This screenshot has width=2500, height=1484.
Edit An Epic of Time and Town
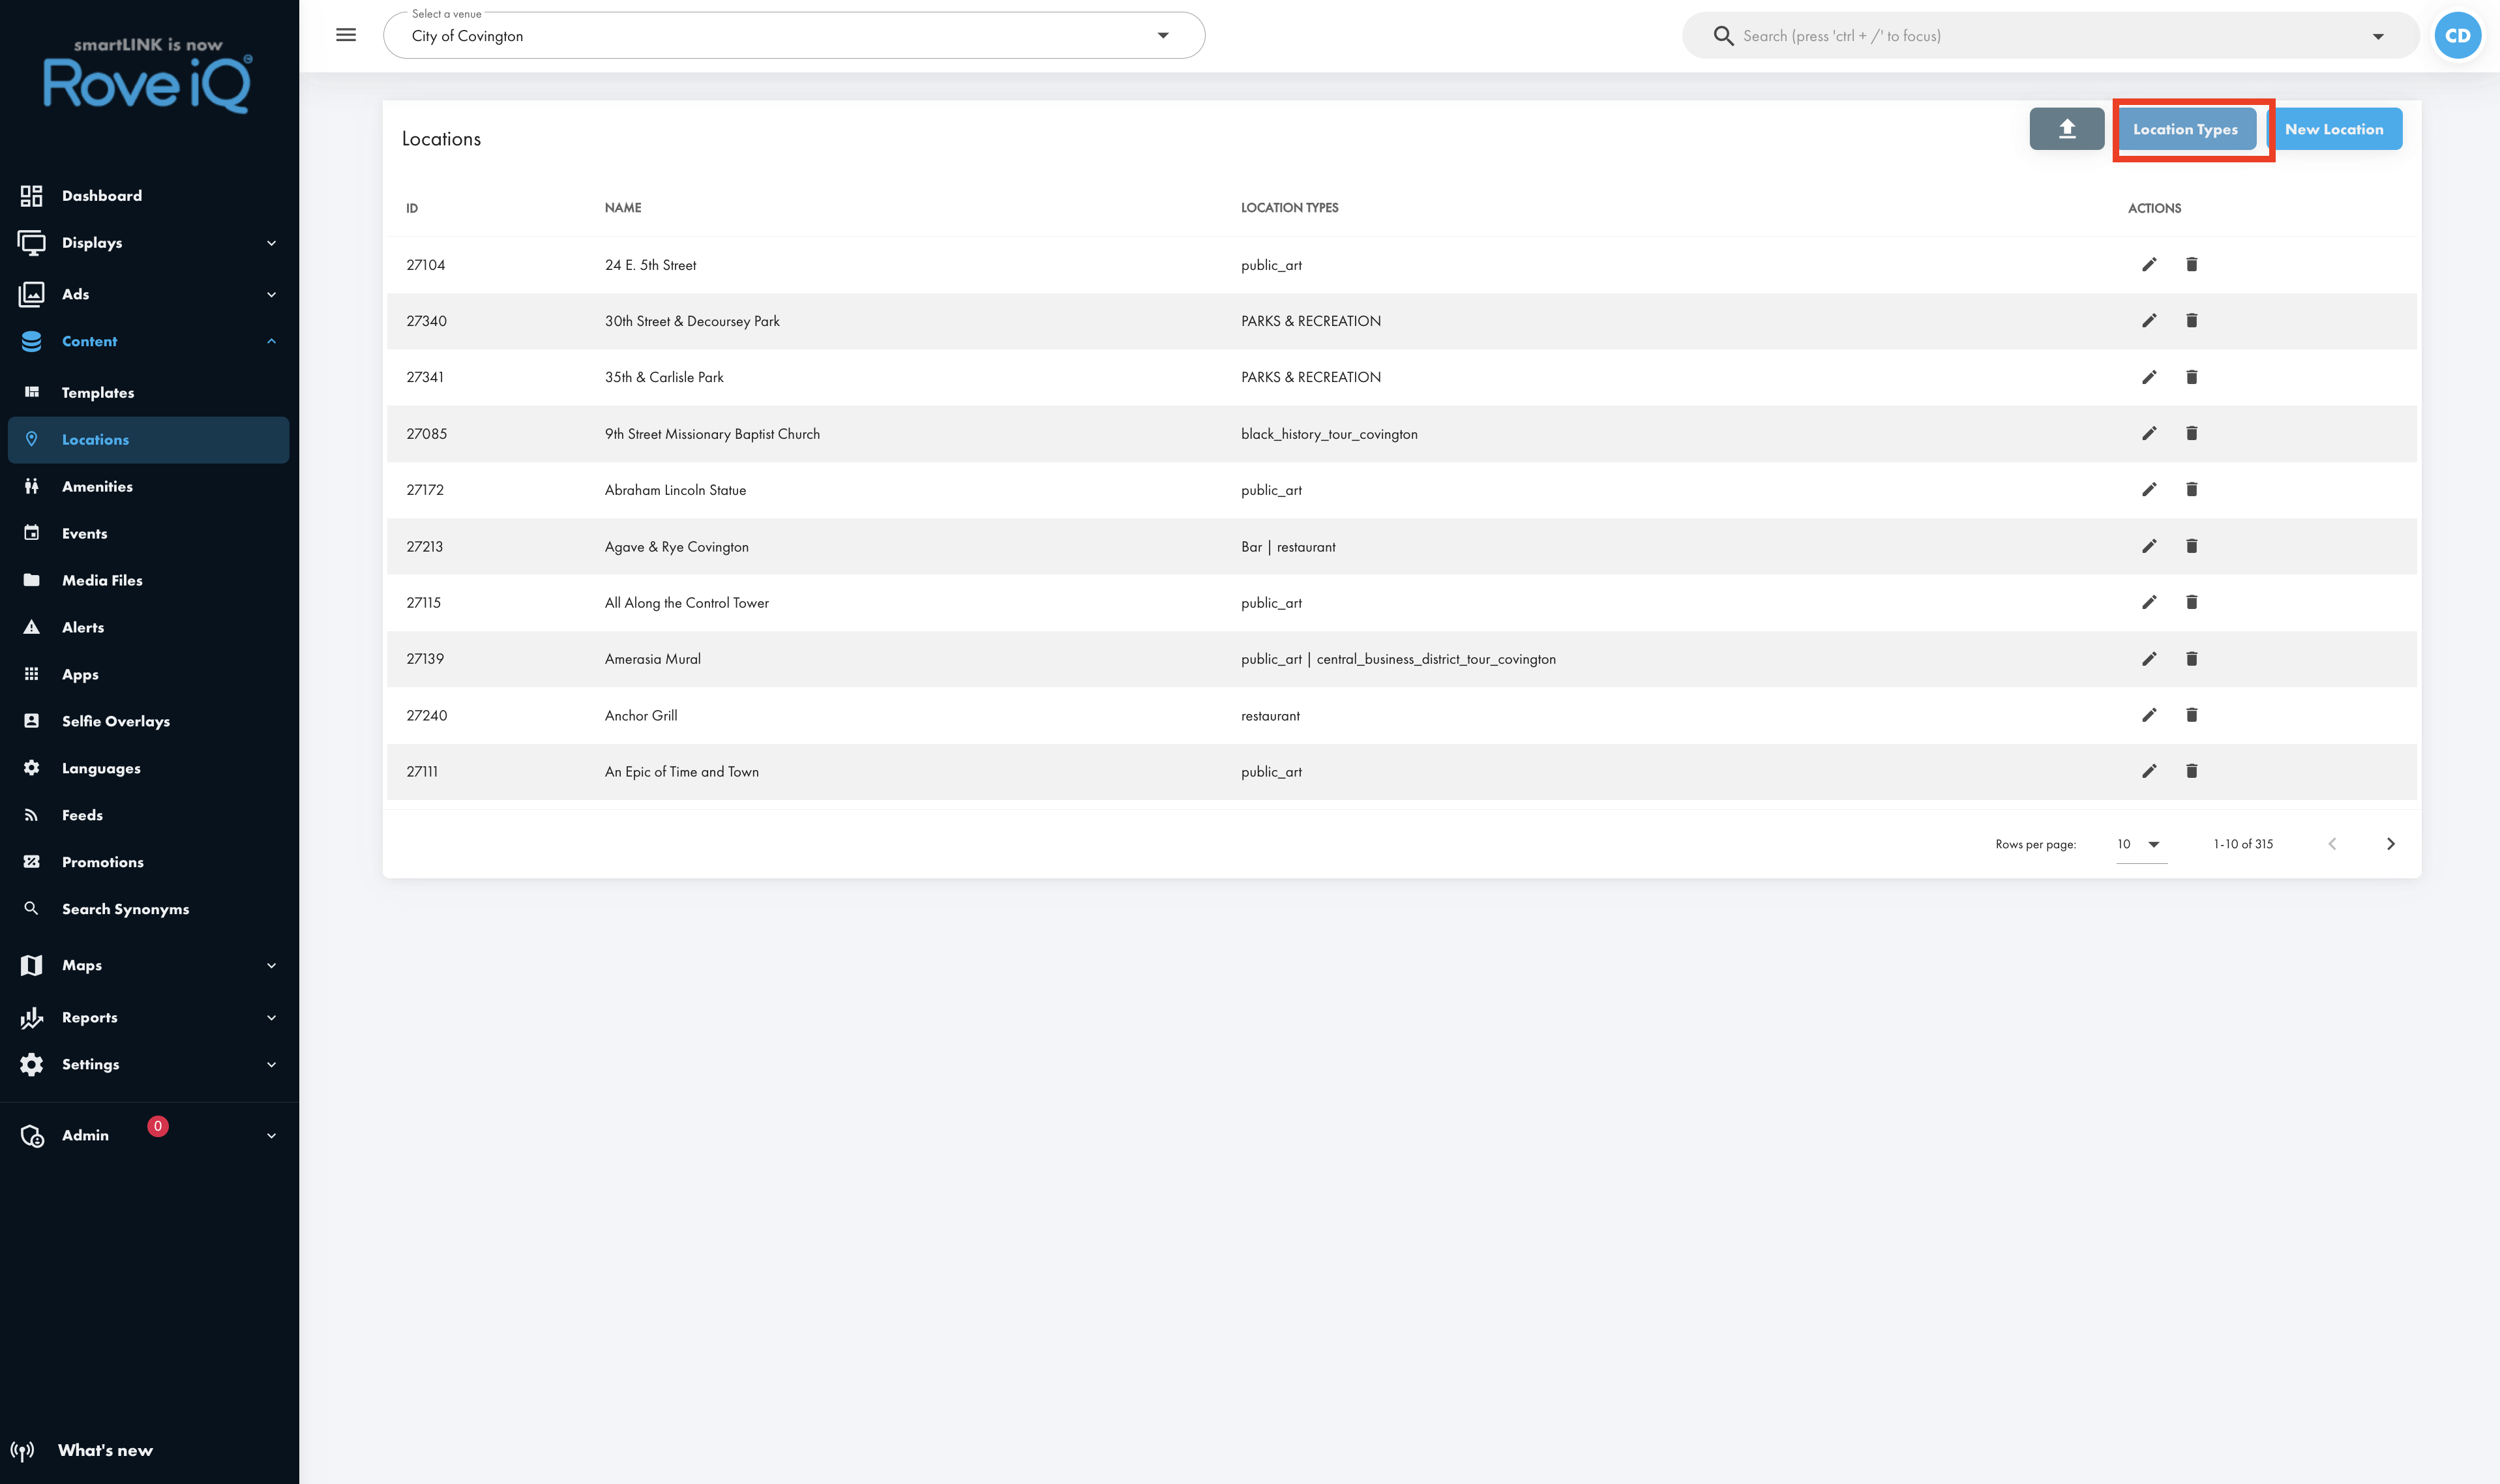point(2149,771)
